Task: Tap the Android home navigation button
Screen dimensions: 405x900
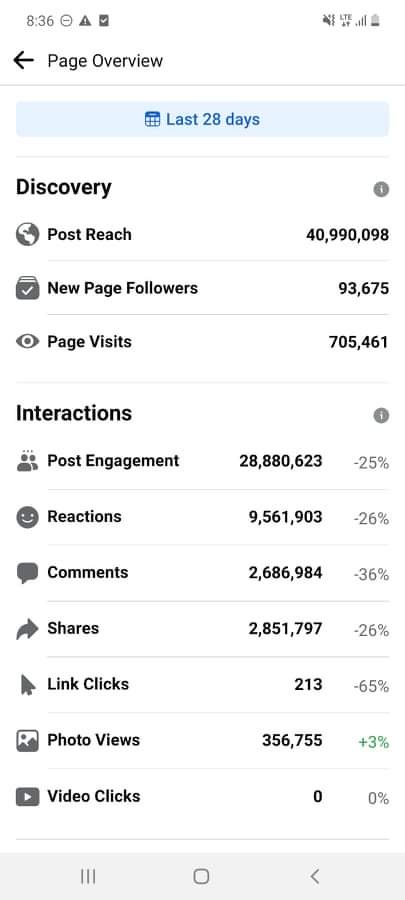Action: [201, 876]
